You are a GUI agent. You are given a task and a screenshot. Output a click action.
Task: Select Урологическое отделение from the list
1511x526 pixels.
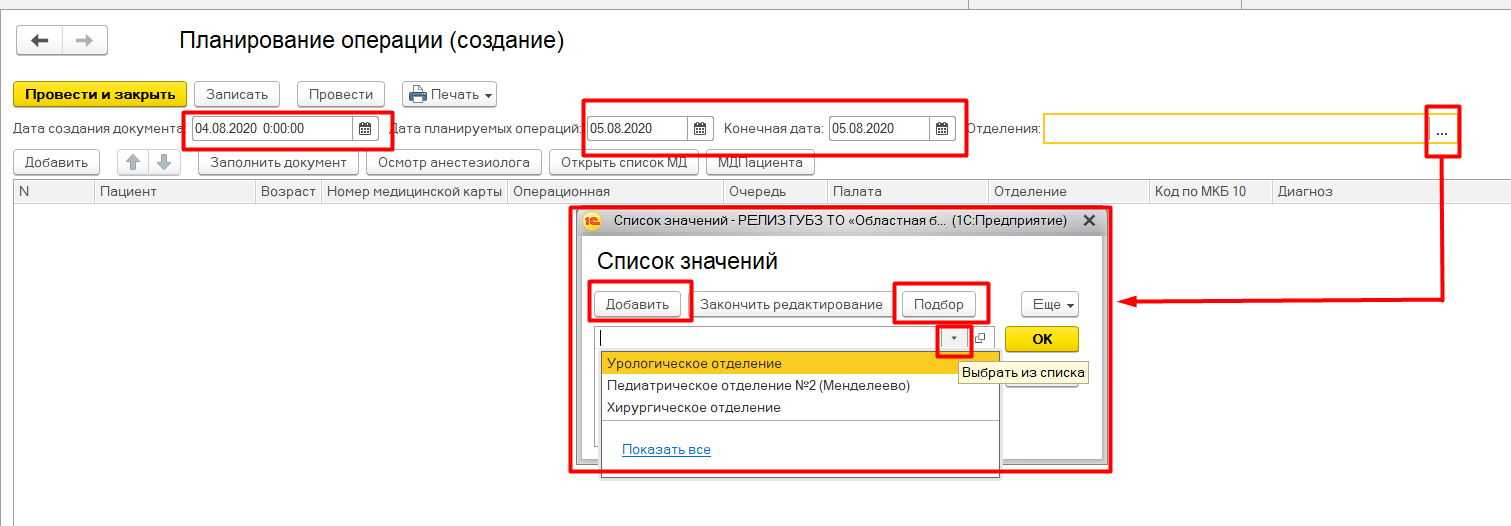point(694,363)
